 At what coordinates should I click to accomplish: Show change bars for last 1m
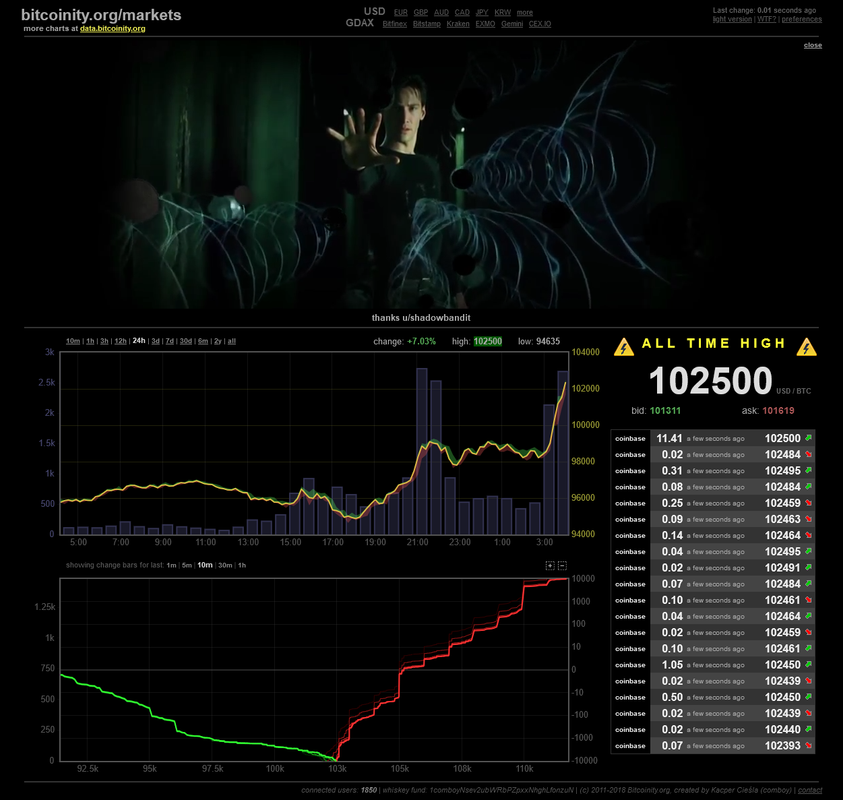(172, 565)
